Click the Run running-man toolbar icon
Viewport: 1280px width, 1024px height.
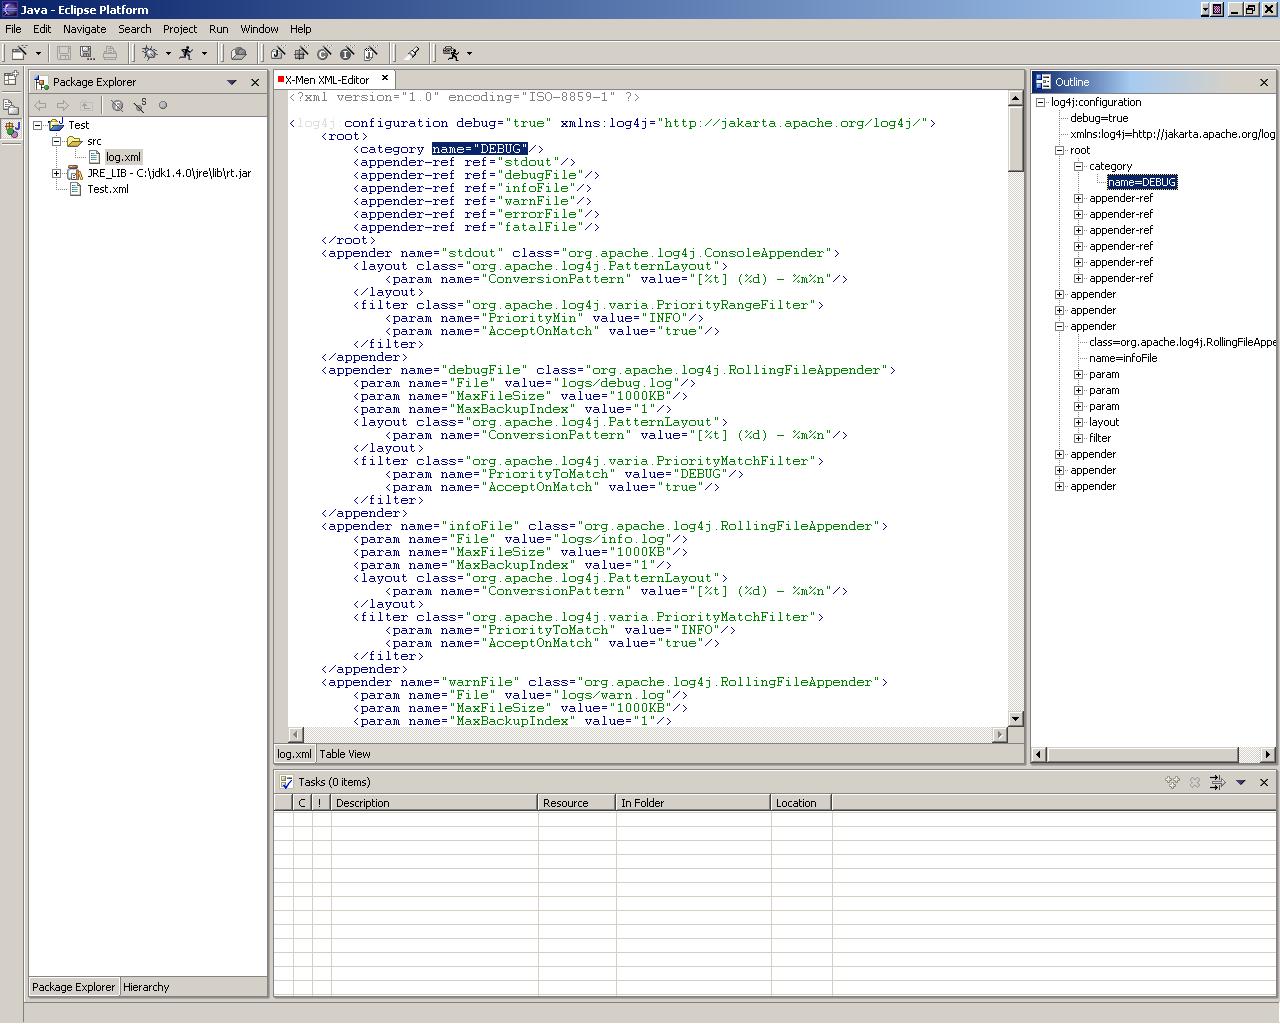[186, 53]
